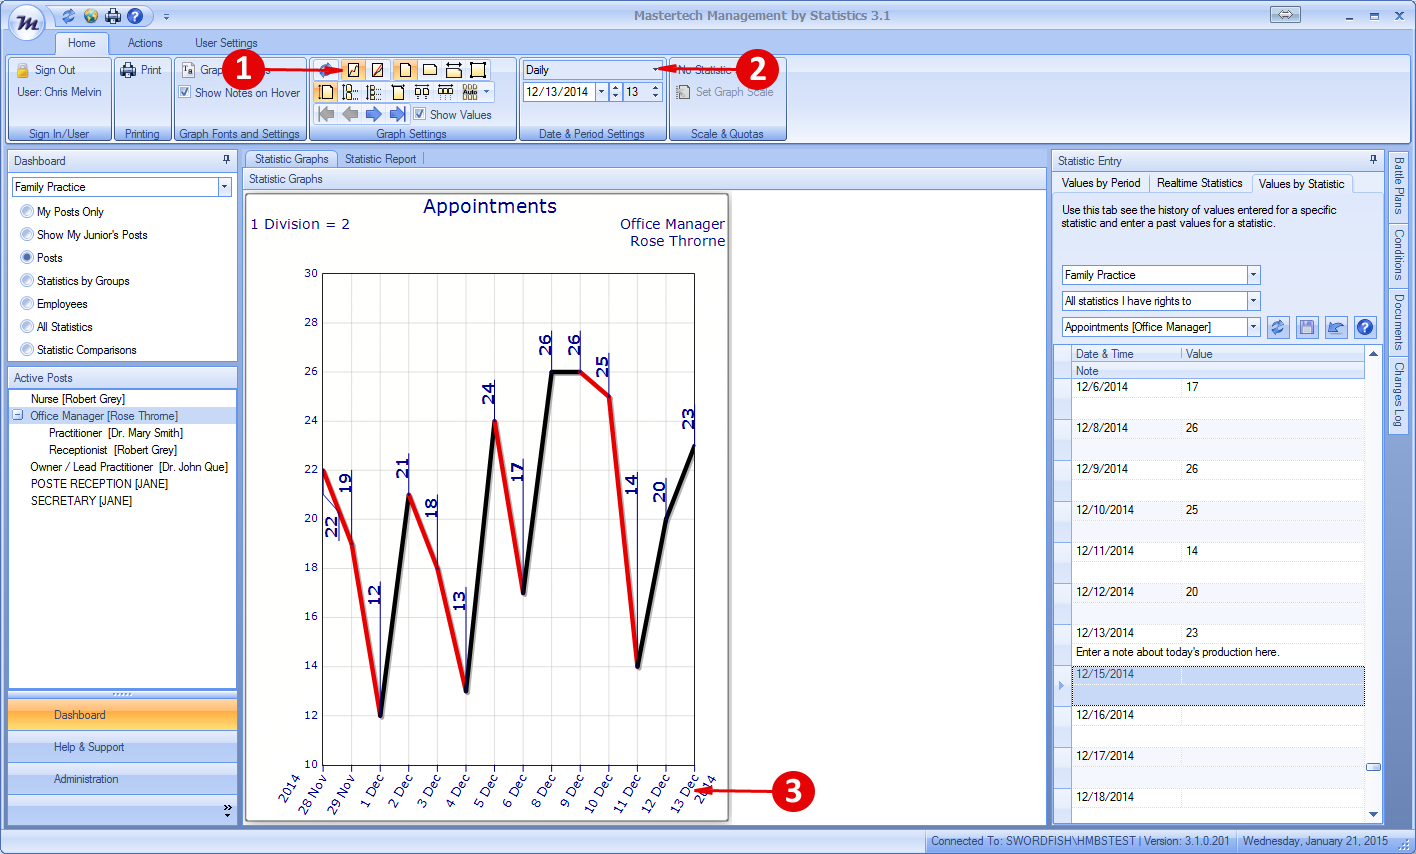The height and width of the screenshot is (854, 1416).
Task: Collapse the Office Manager [Rose Throrne] tree node
Action: tap(18, 415)
